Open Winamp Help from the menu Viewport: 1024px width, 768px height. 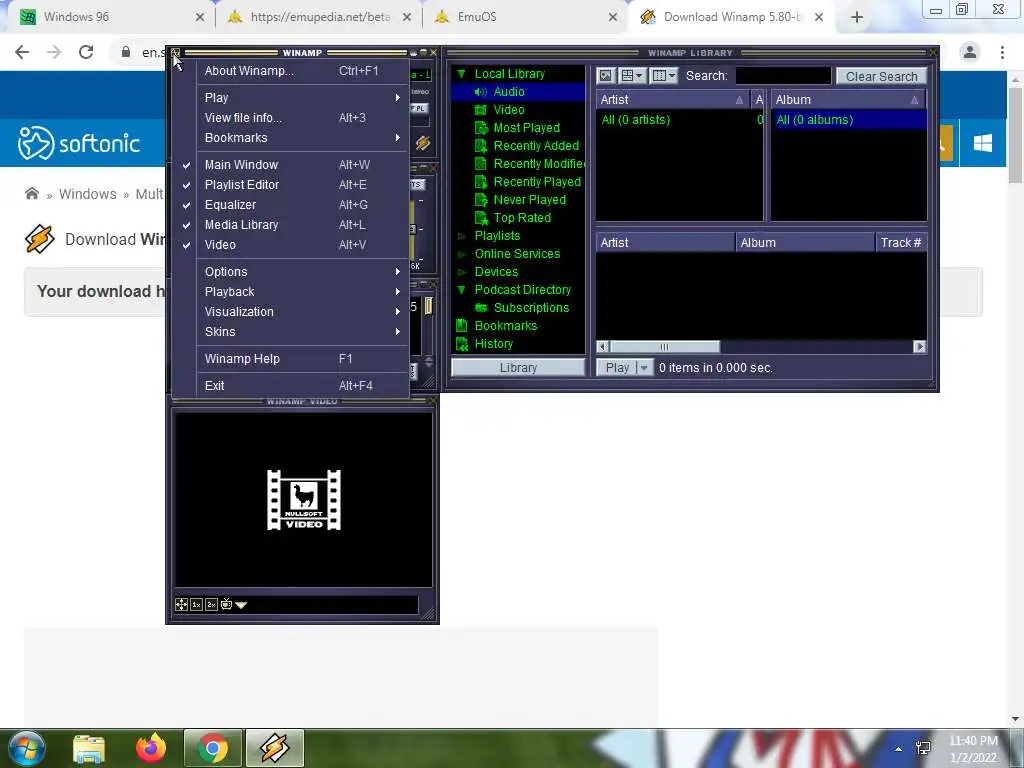tap(291, 359)
